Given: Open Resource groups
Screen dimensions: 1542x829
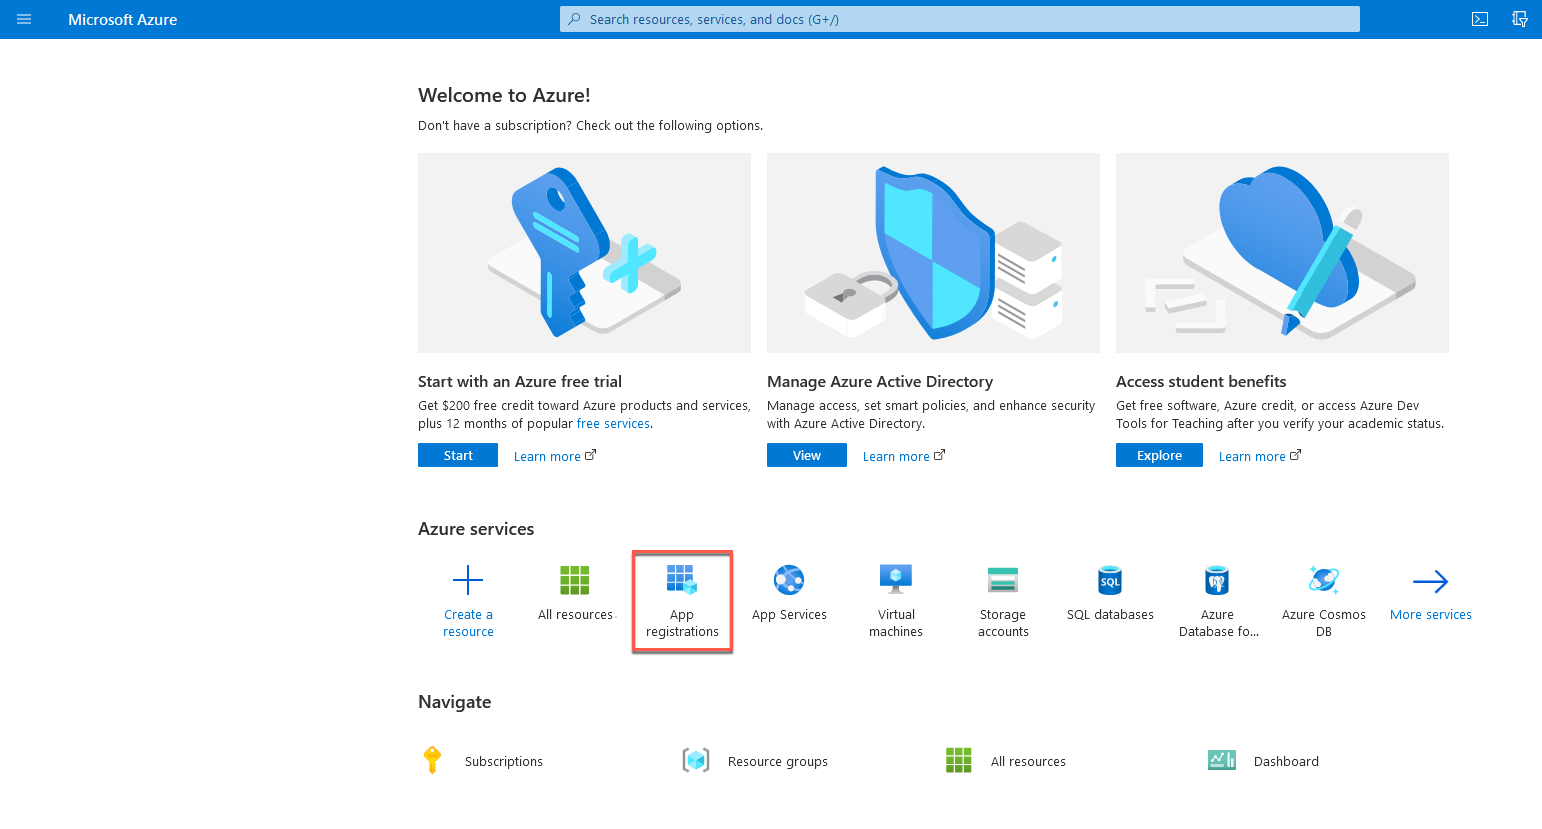Looking at the screenshot, I should click(x=777, y=760).
